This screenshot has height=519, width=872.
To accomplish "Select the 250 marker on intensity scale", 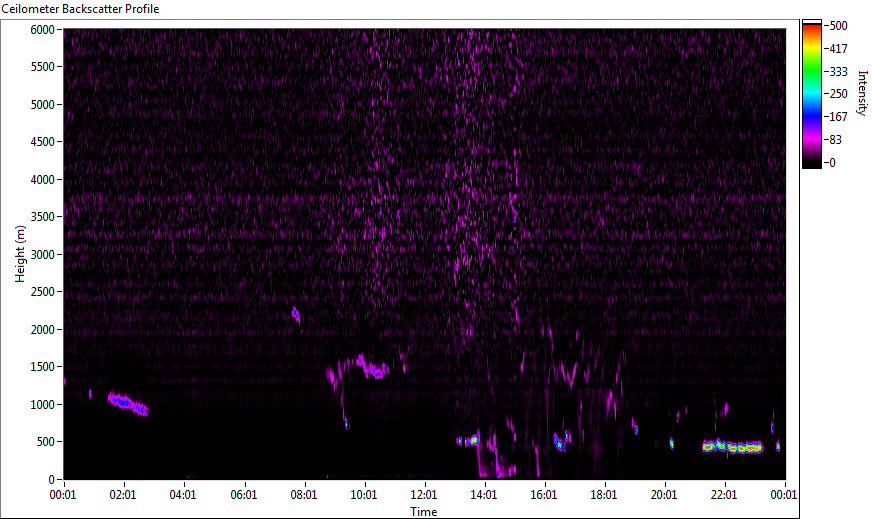I will [x=838, y=94].
